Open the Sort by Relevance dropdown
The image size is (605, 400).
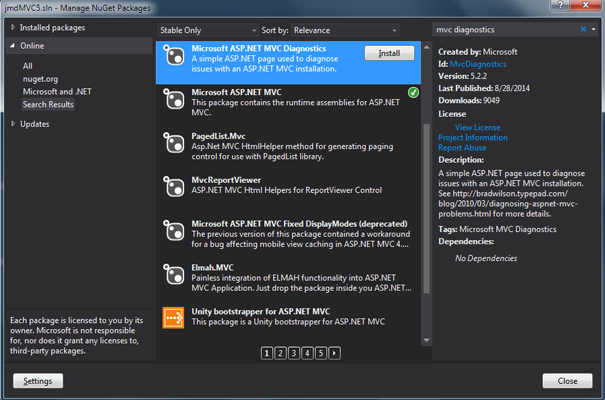(x=345, y=30)
